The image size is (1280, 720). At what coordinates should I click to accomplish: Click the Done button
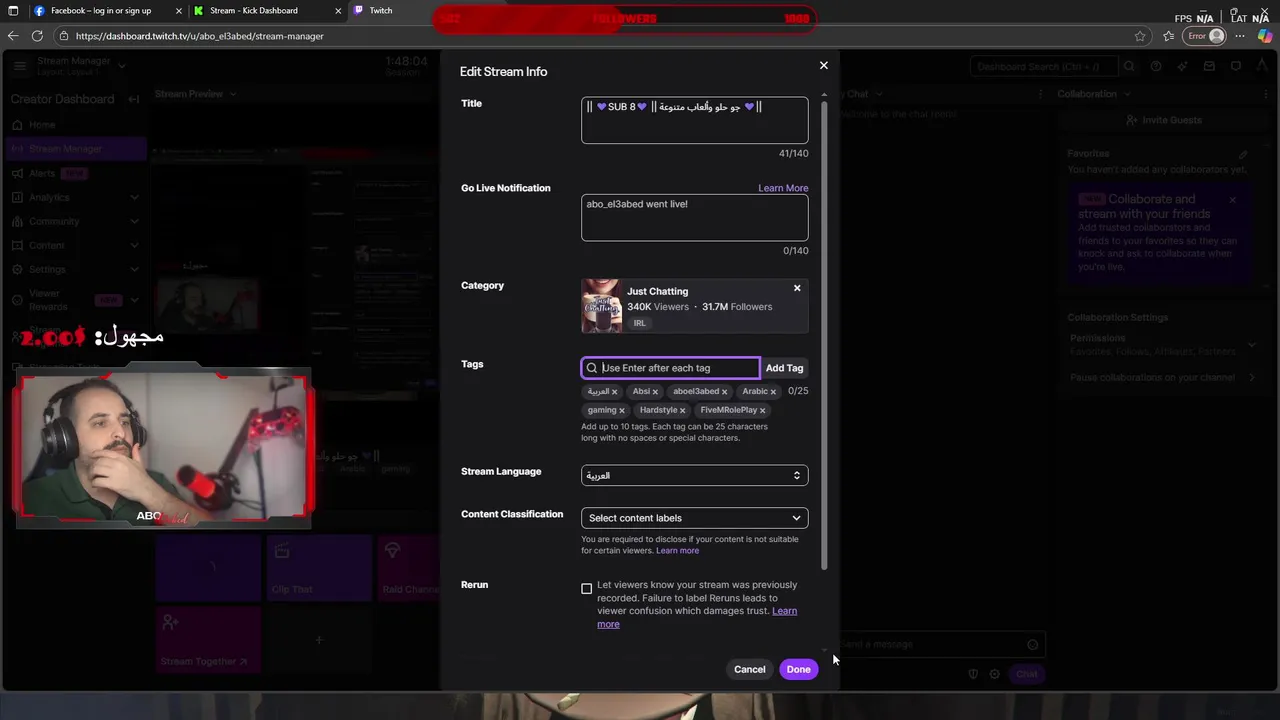798,670
